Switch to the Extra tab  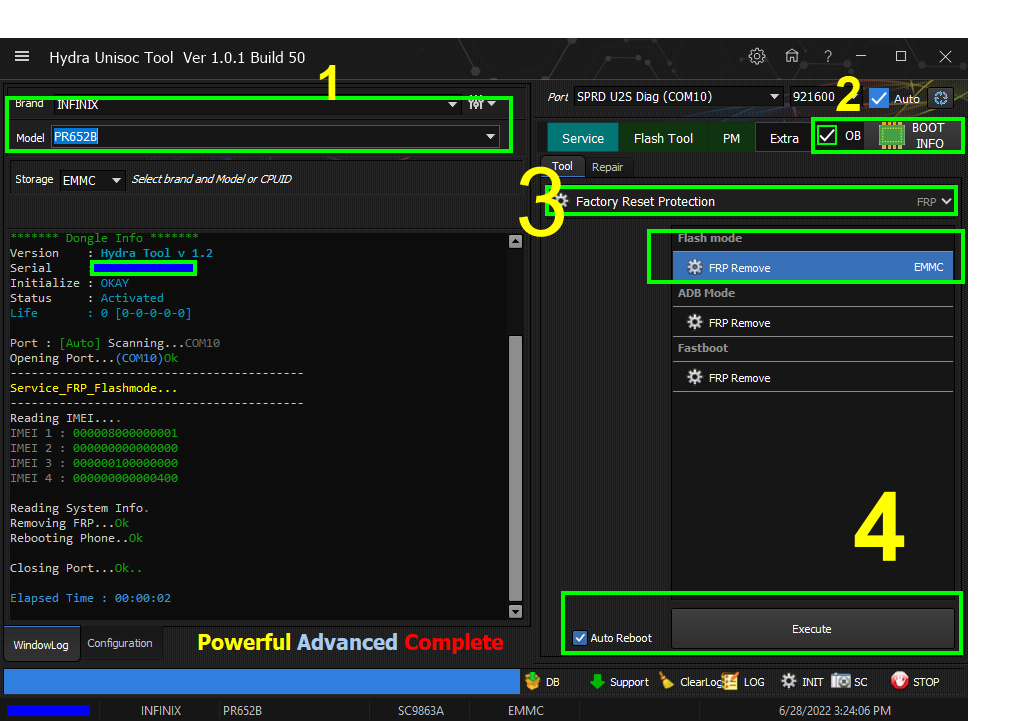click(x=784, y=138)
